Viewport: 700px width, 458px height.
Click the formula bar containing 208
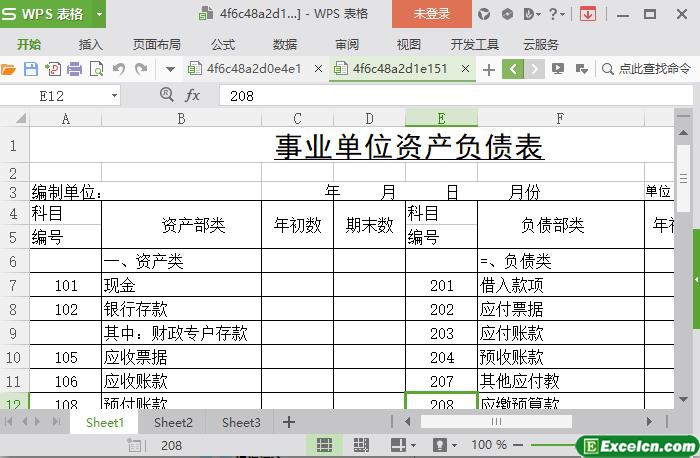tap(455, 96)
